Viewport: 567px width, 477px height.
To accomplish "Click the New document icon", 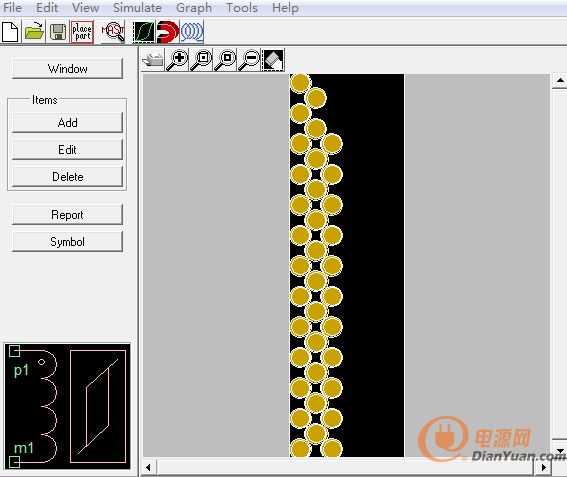I will point(10,32).
